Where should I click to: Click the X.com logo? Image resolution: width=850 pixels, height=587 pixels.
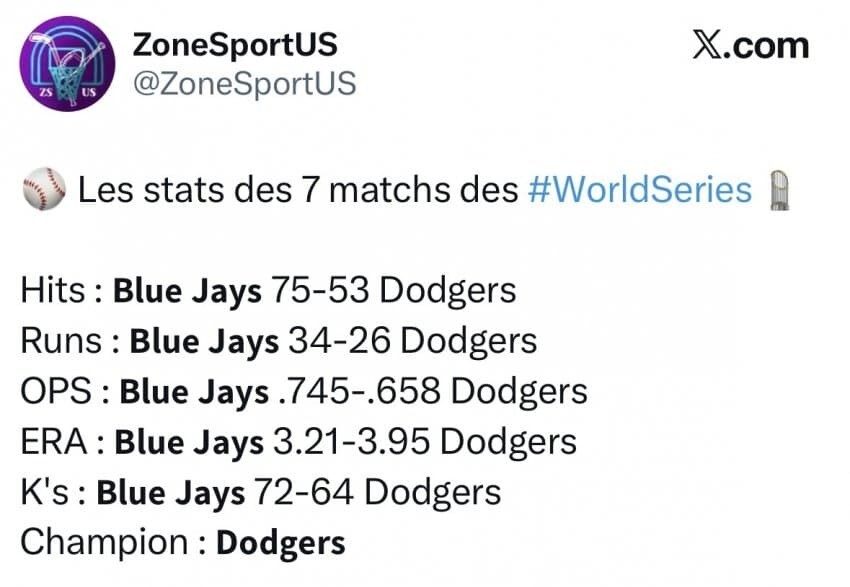749,46
